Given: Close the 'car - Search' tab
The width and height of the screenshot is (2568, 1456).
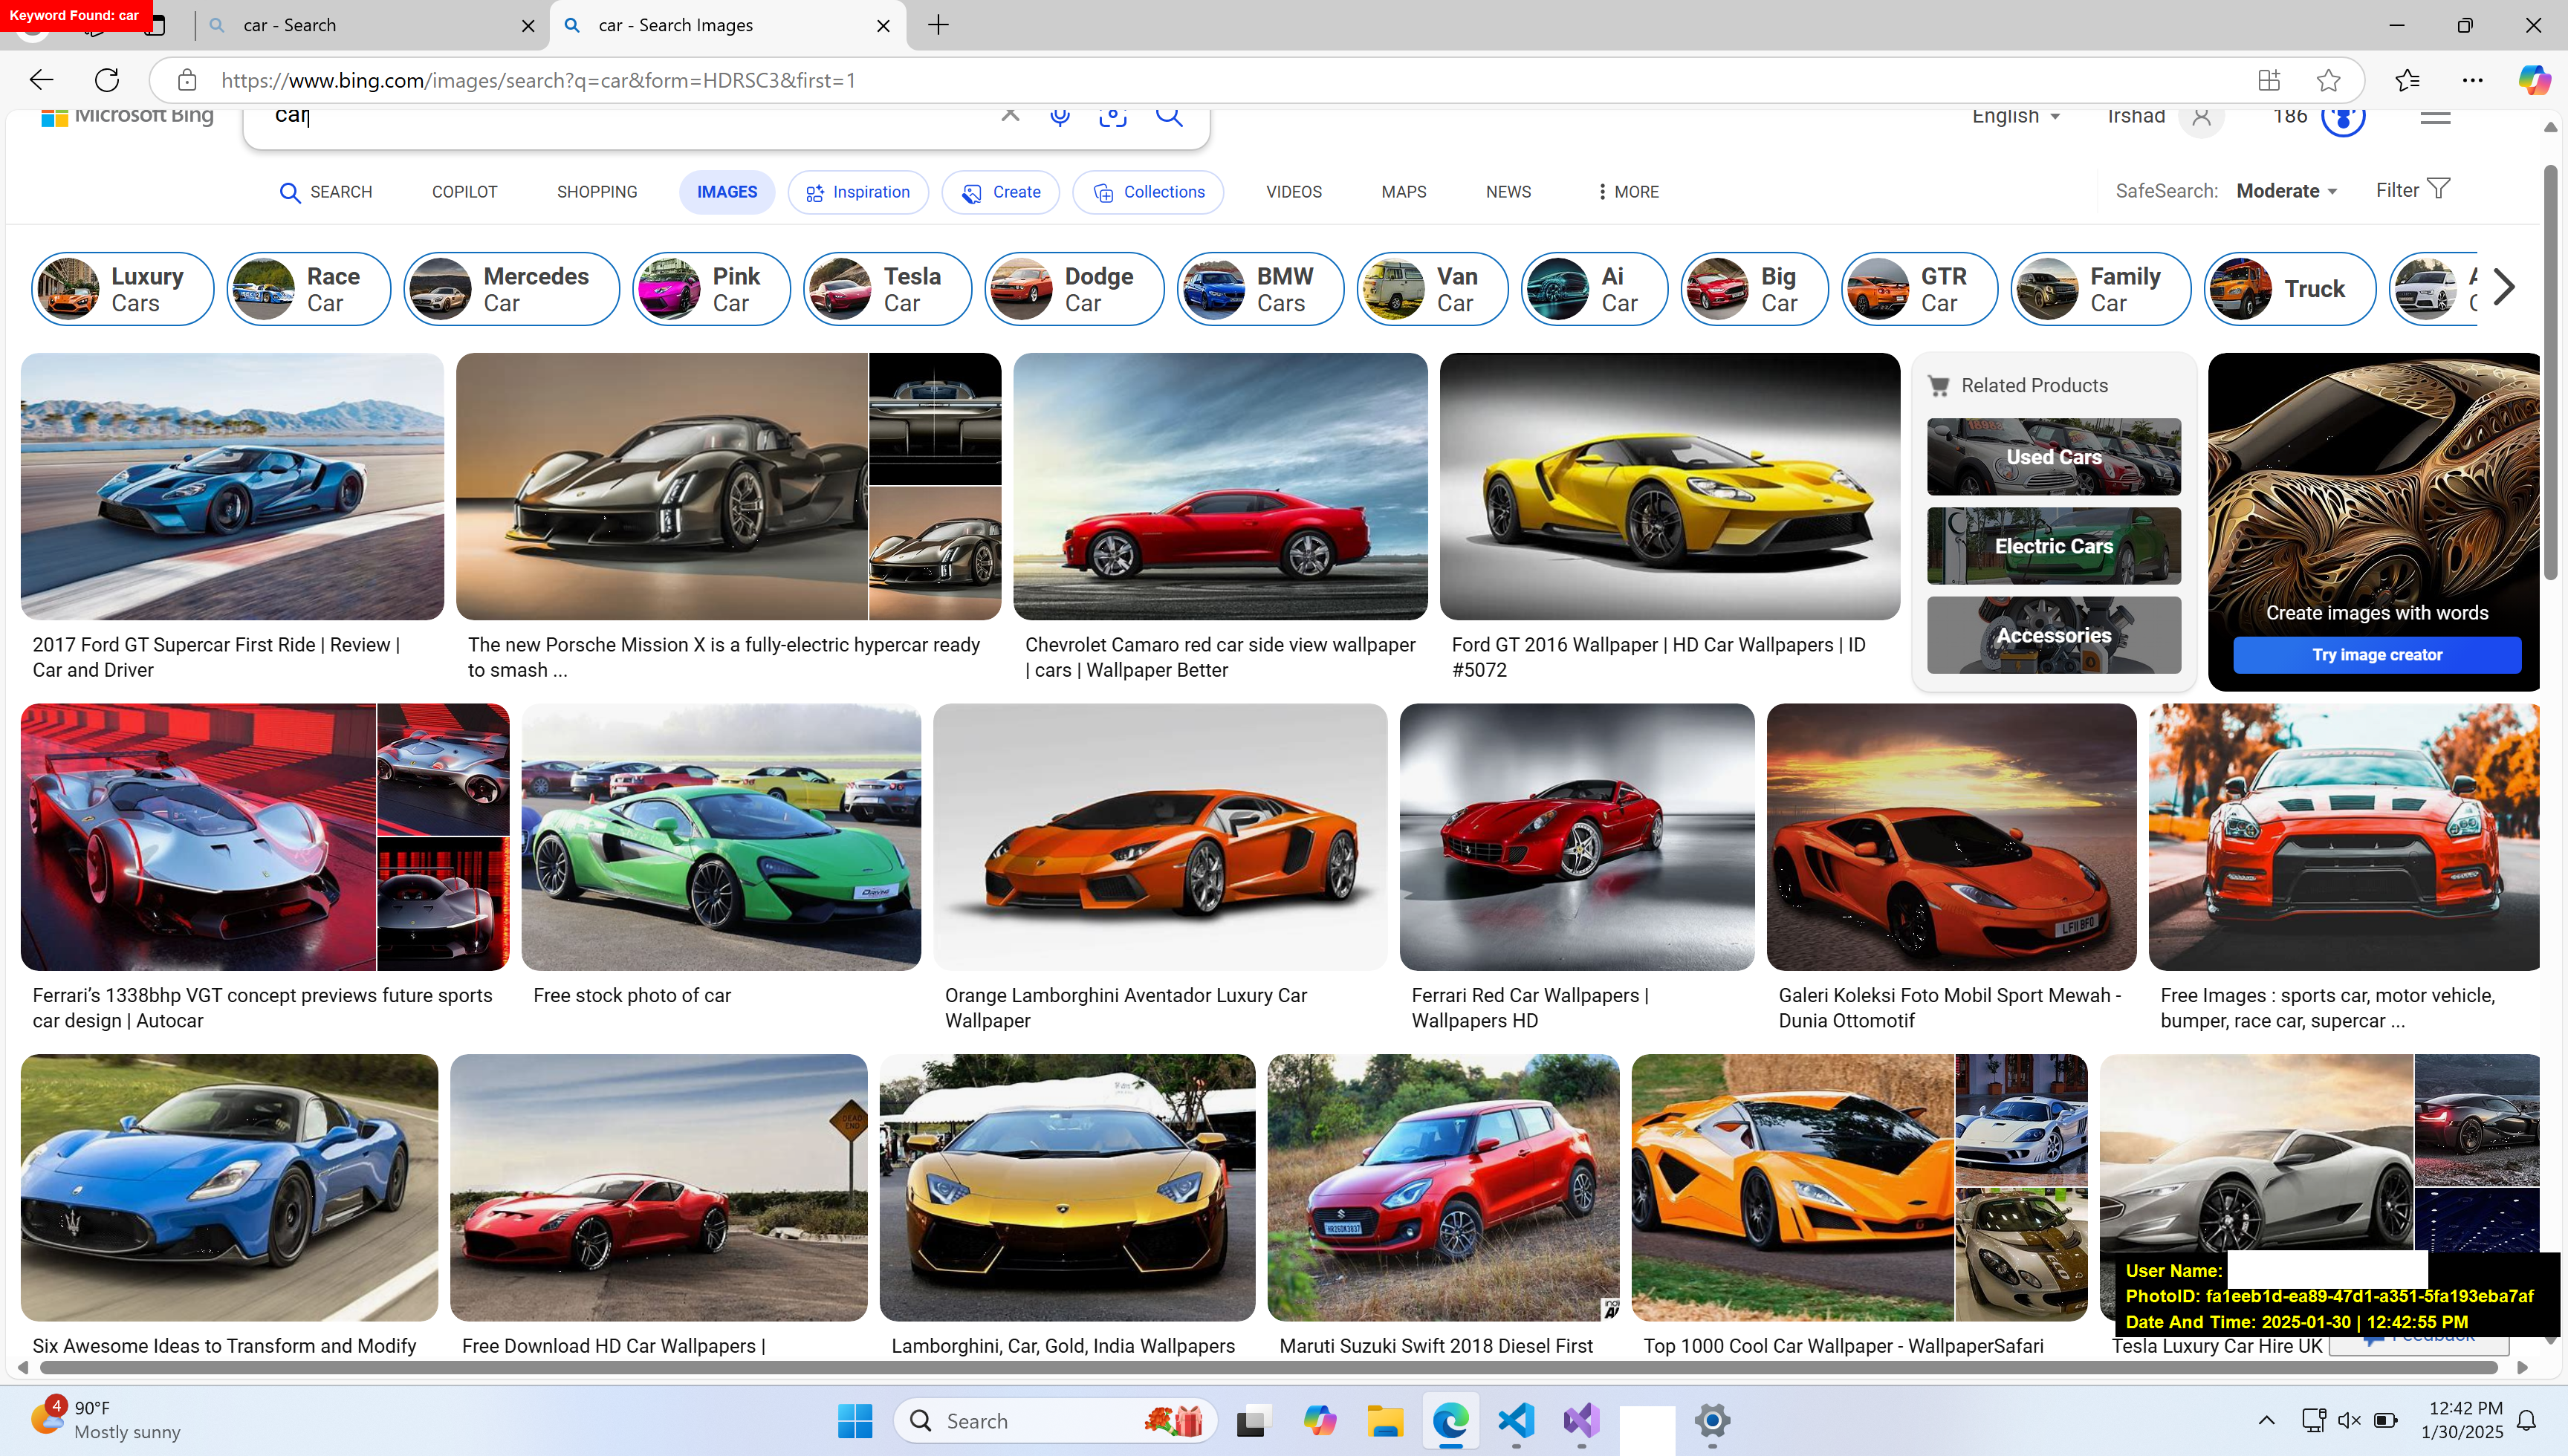Looking at the screenshot, I should point(528,26).
